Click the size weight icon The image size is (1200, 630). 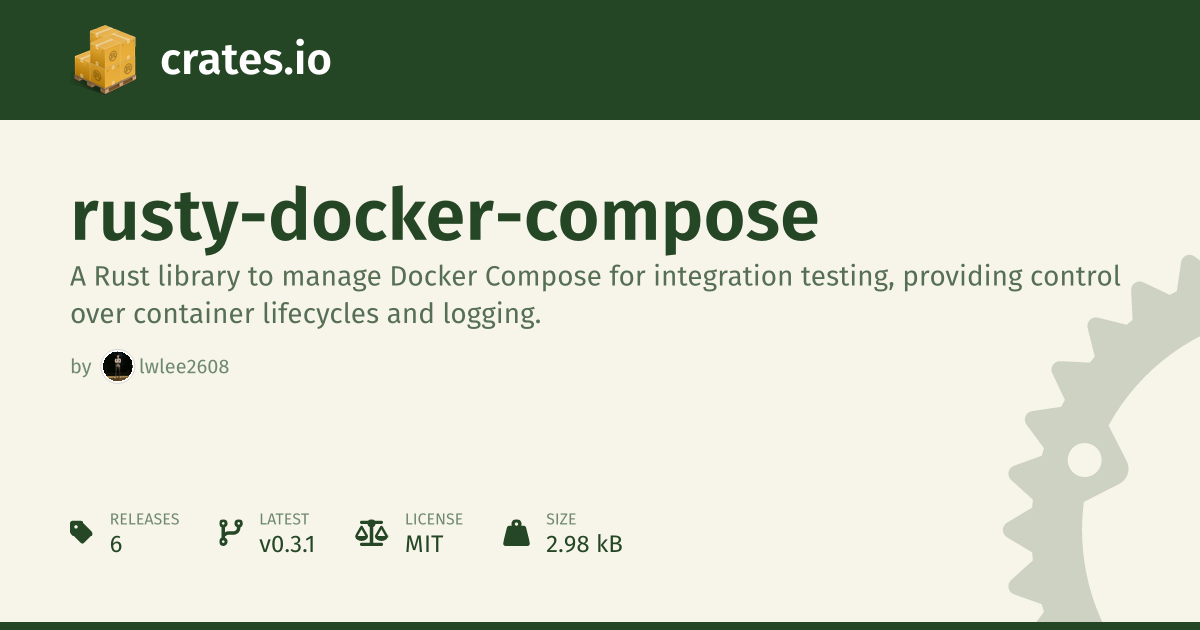[x=516, y=532]
